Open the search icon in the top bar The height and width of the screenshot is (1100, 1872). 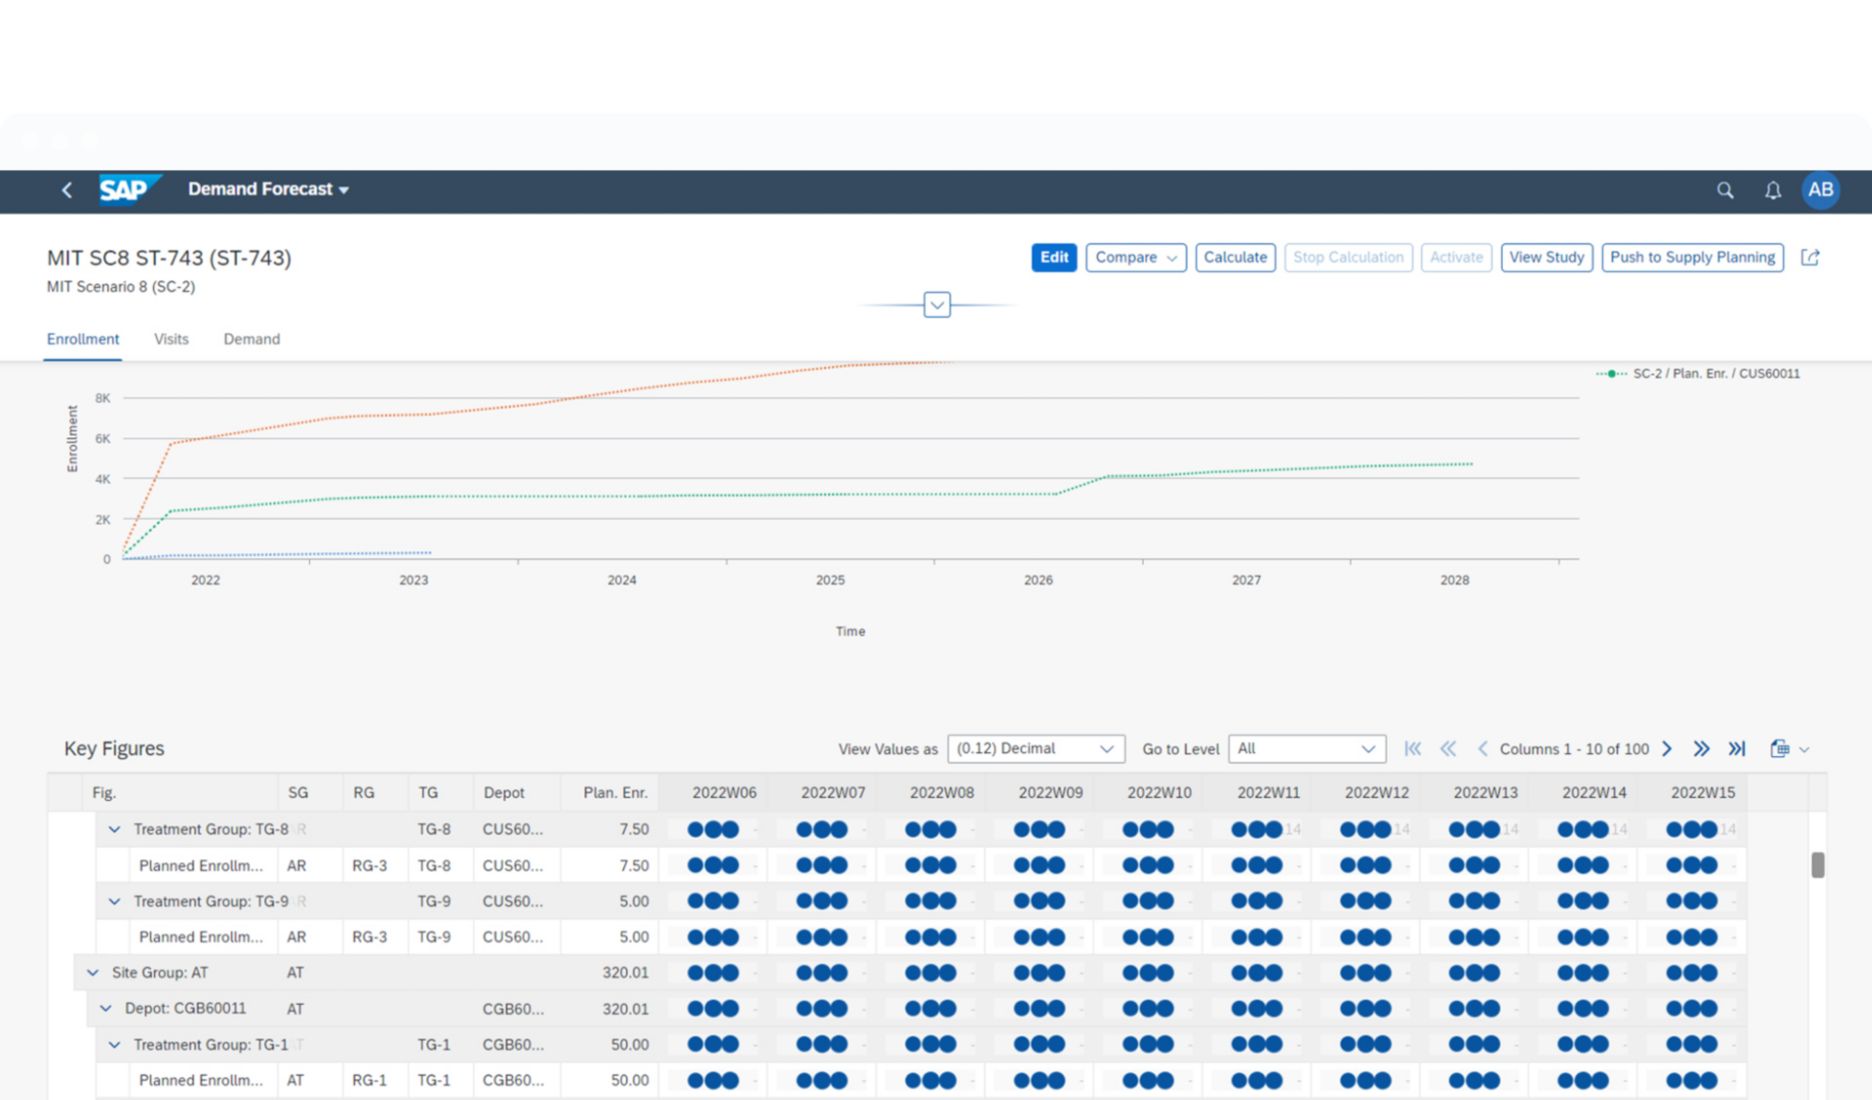point(1724,190)
